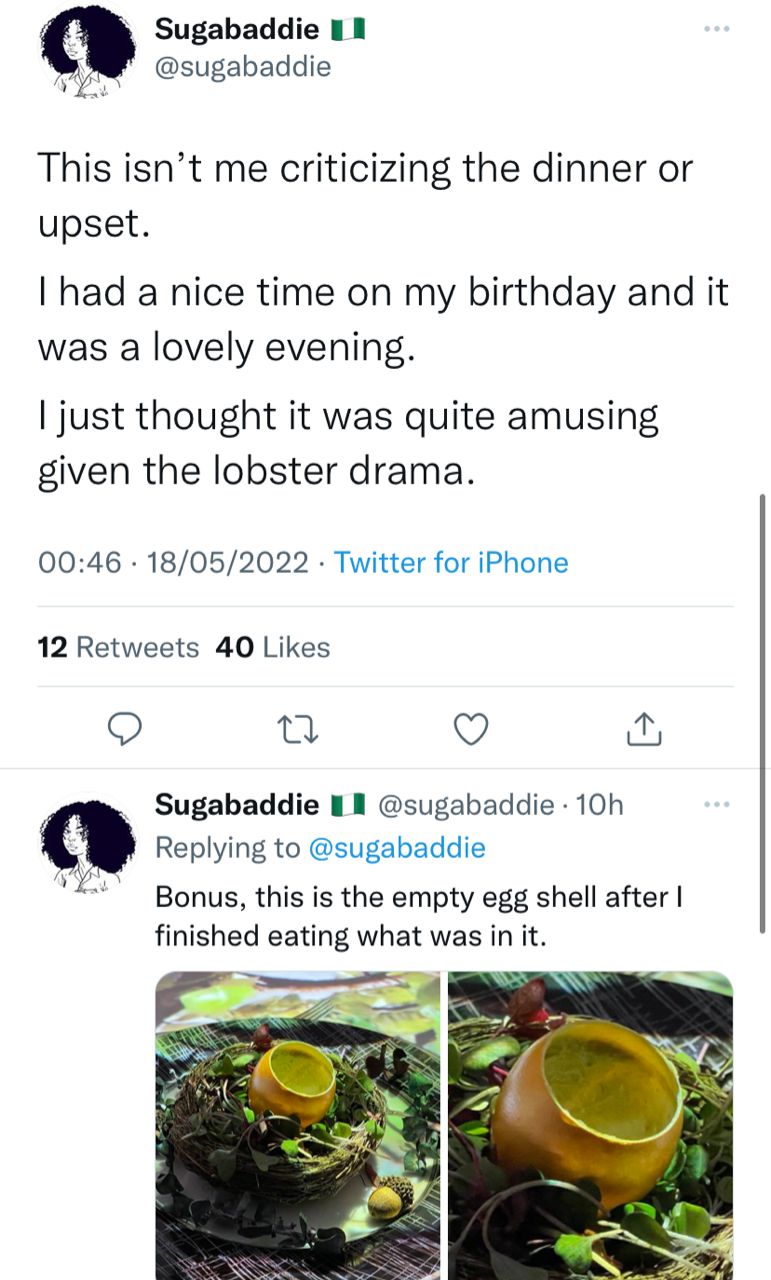Tap the 00:46 · 18/05/2022 timestamp
Screen dimensions: 771x1280
172,562
